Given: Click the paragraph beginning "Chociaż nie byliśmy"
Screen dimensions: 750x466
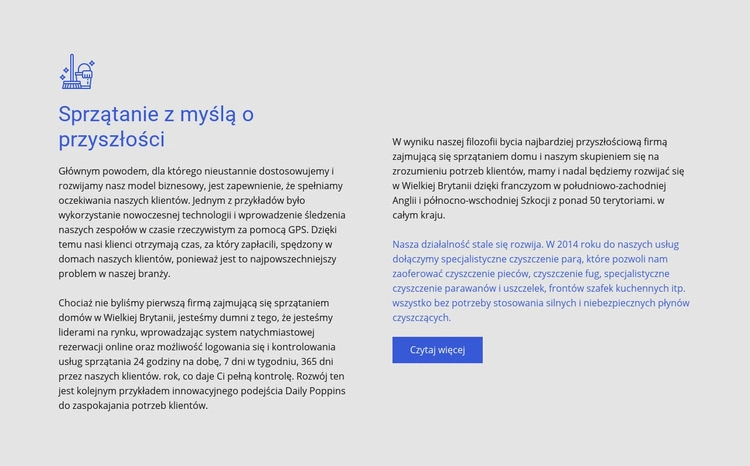Looking at the screenshot, I should point(202,354).
